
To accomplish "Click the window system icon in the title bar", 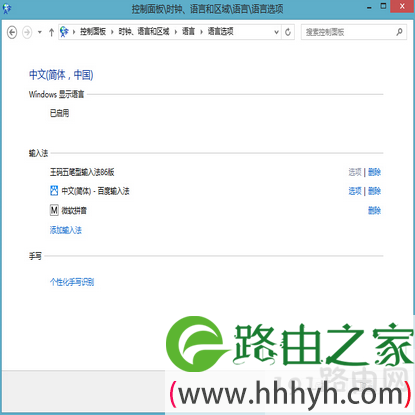I will (x=7, y=8).
